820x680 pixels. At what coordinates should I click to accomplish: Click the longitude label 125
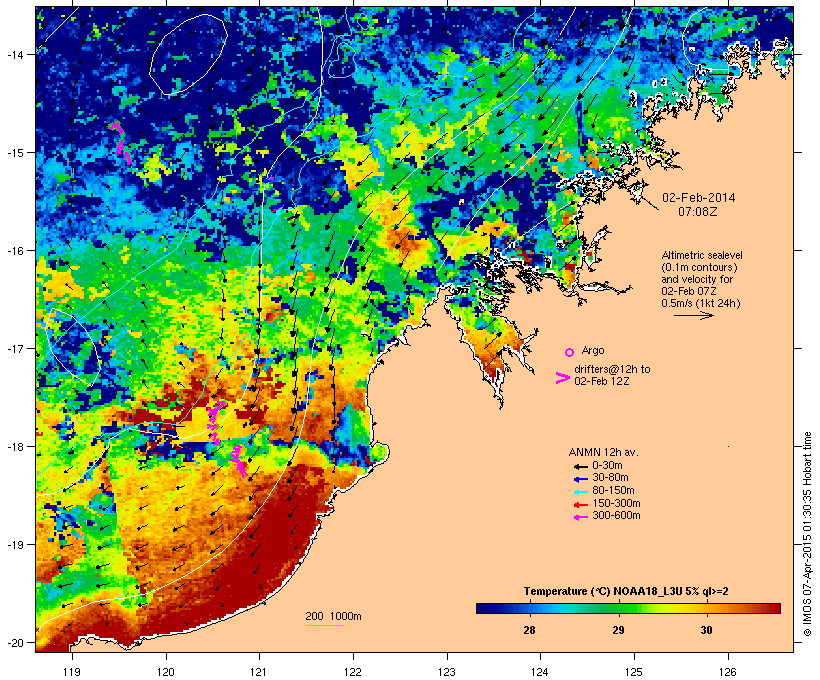pos(634,672)
